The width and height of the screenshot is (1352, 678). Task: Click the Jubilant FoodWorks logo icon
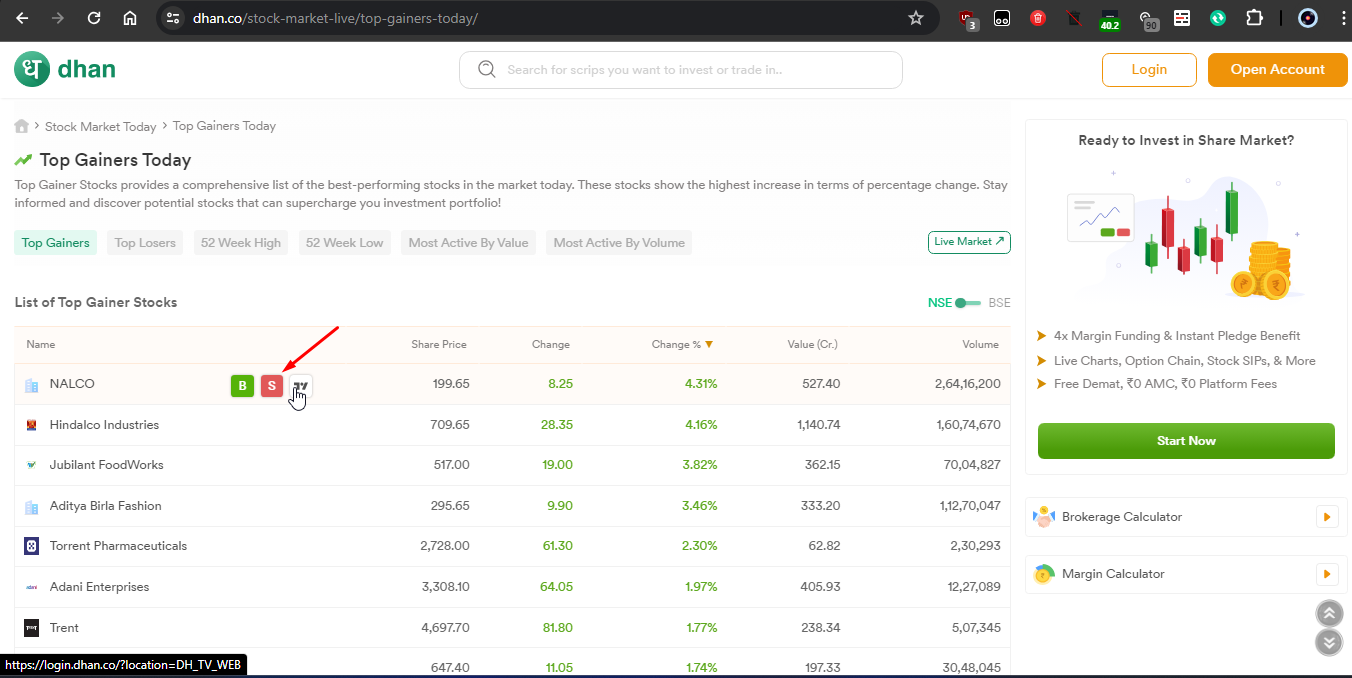(x=31, y=465)
